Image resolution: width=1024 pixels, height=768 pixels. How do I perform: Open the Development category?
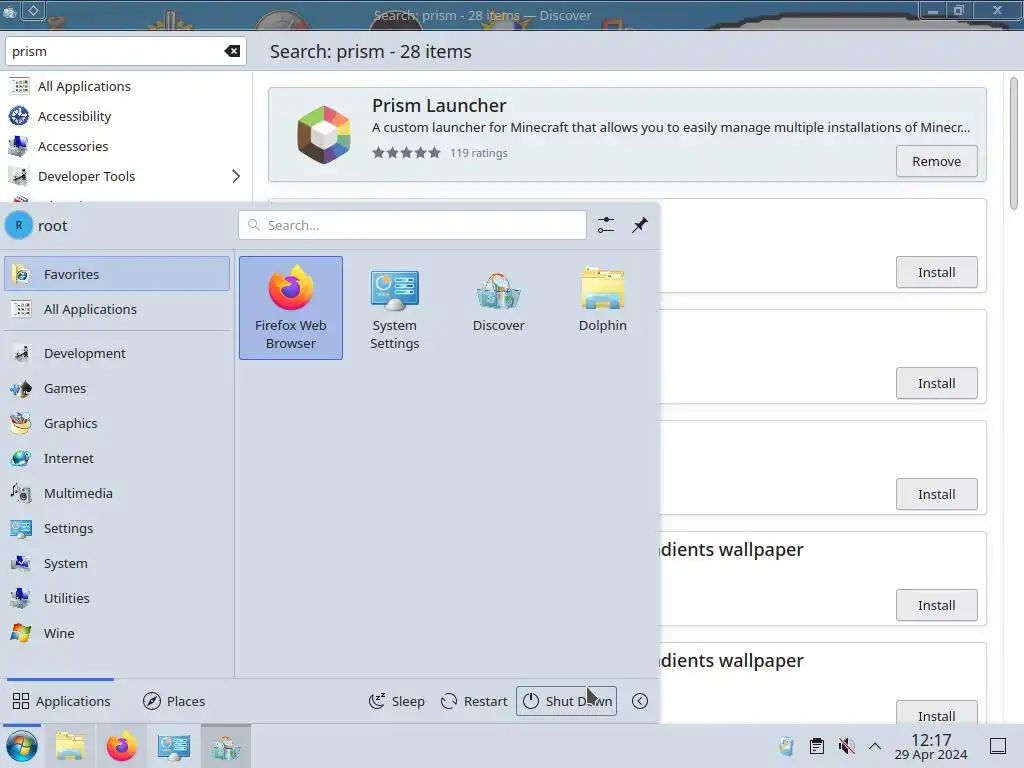tap(117, 353)
